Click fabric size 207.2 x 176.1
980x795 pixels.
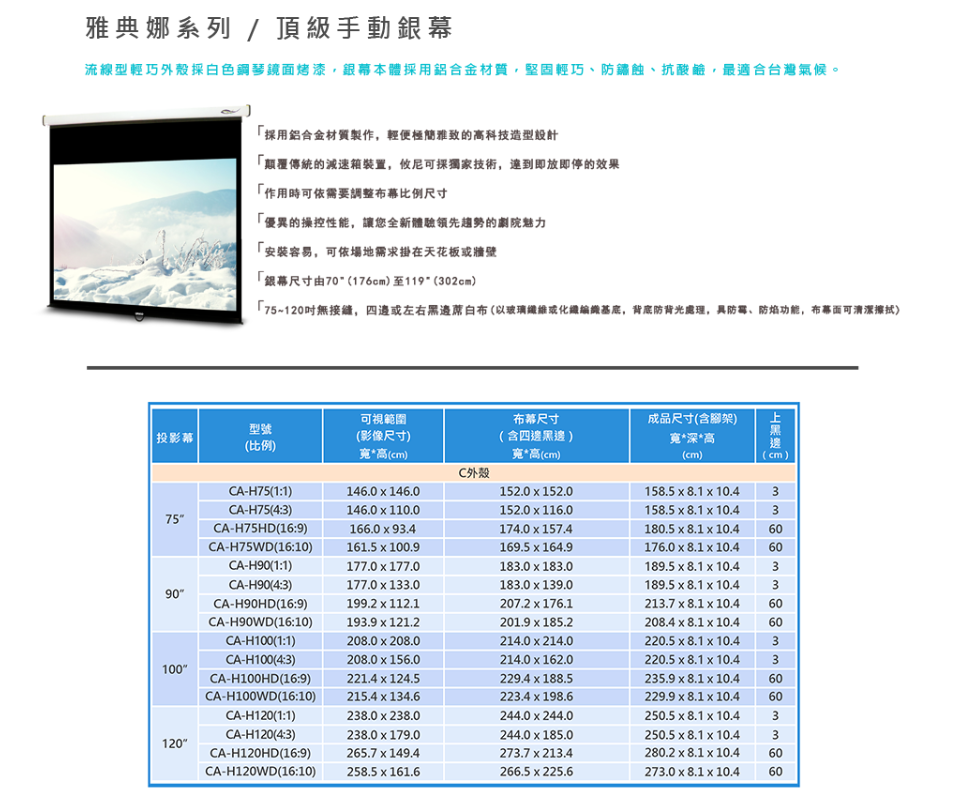pos(536,604)
